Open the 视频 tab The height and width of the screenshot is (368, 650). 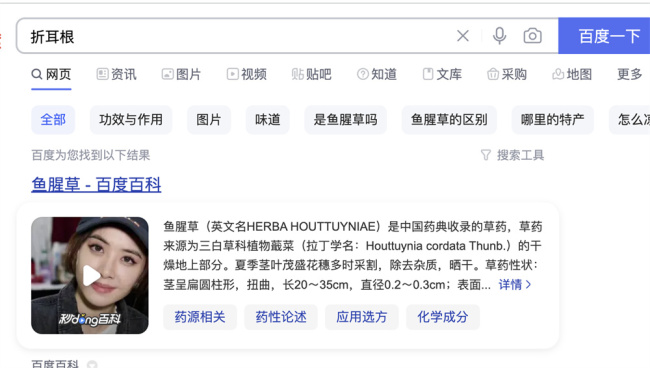(246, 75)
